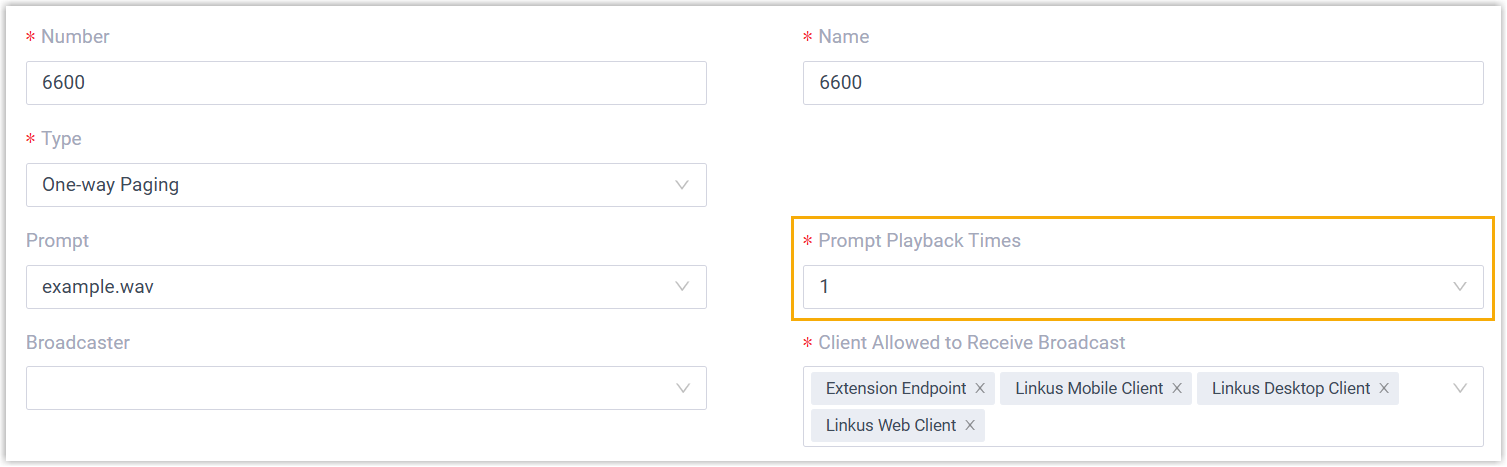1507x467 pixels.
Task: Expand Client Allowed to Receive Broadcast chevron
Action: click(x=1460, y=389)
